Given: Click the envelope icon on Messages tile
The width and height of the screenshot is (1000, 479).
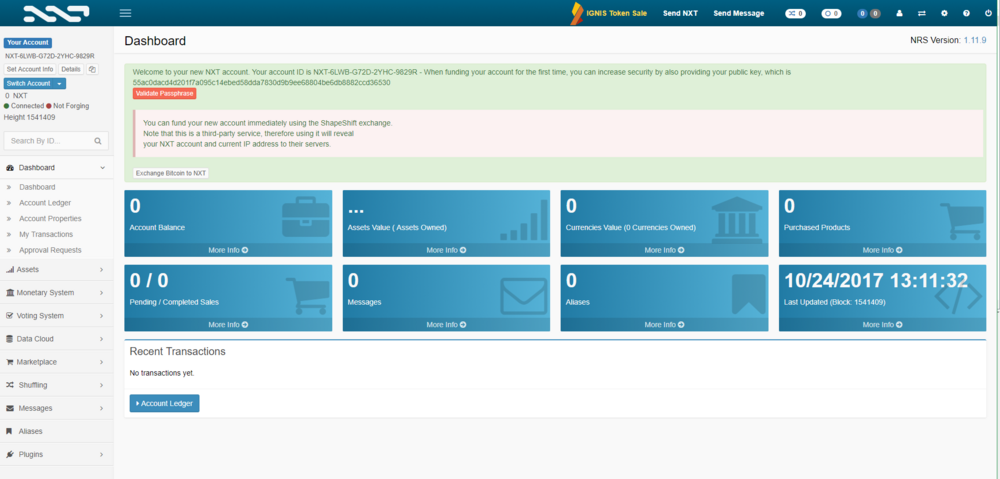Looking at the screenshot, I should click(524, 296).
